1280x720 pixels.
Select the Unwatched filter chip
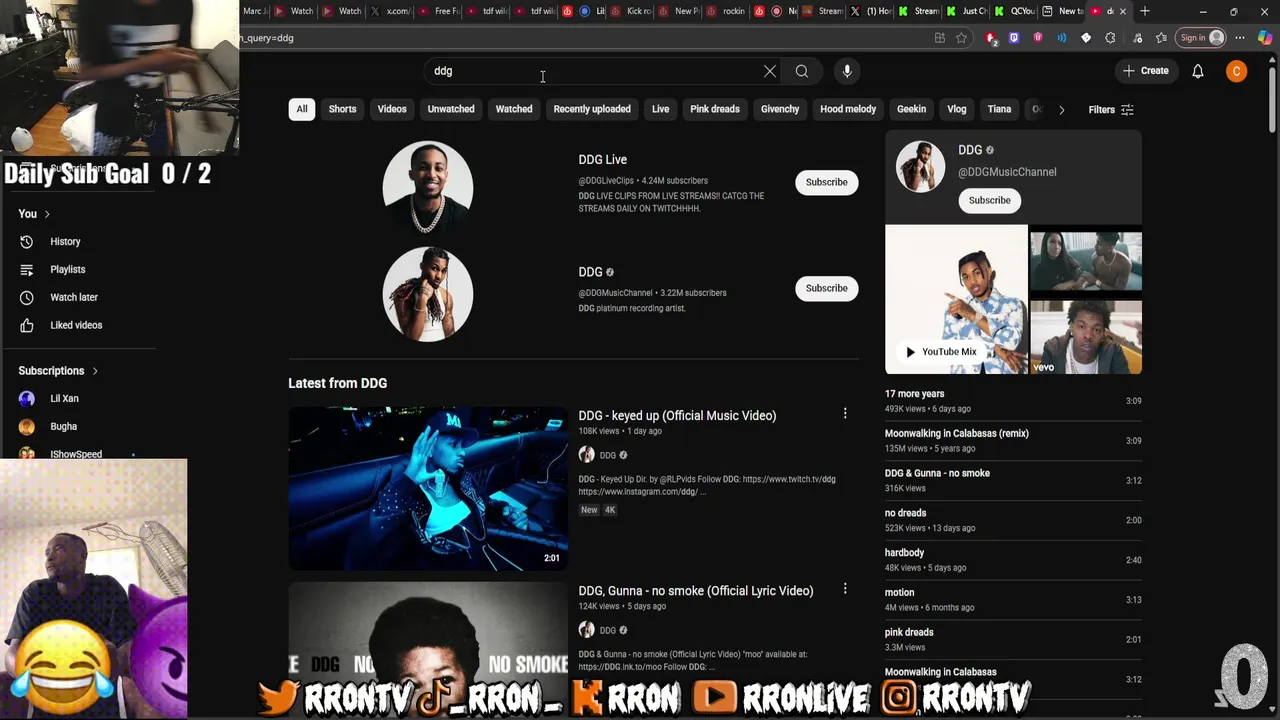[451, 109]
